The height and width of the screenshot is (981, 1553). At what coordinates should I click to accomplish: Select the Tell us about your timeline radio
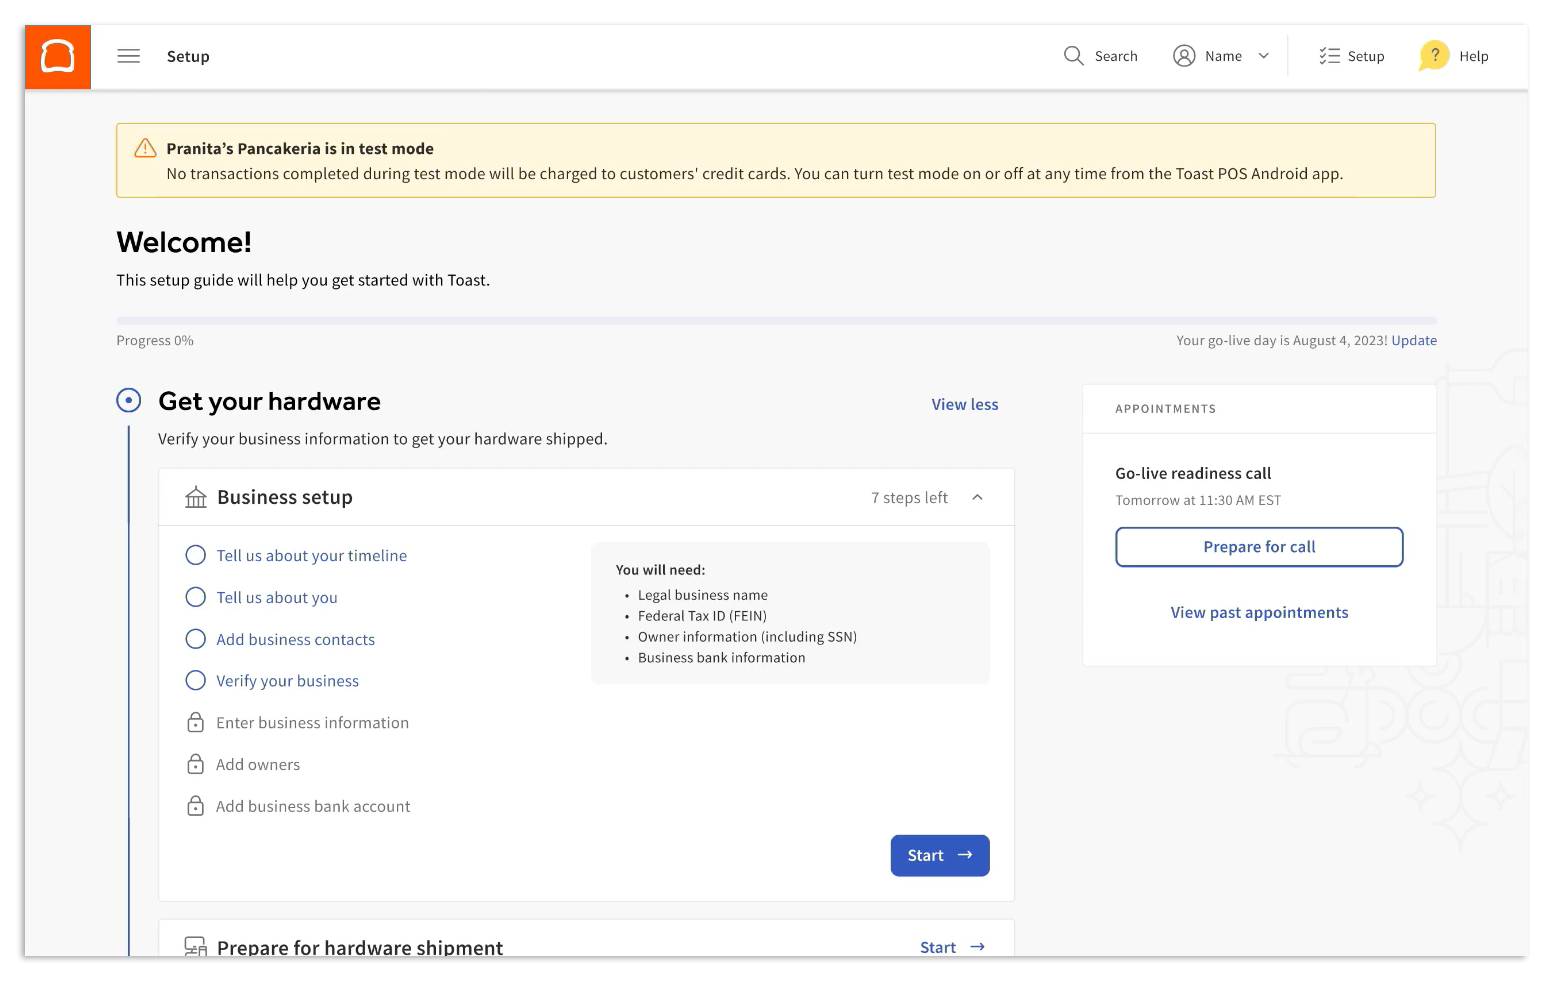[196, 555]
